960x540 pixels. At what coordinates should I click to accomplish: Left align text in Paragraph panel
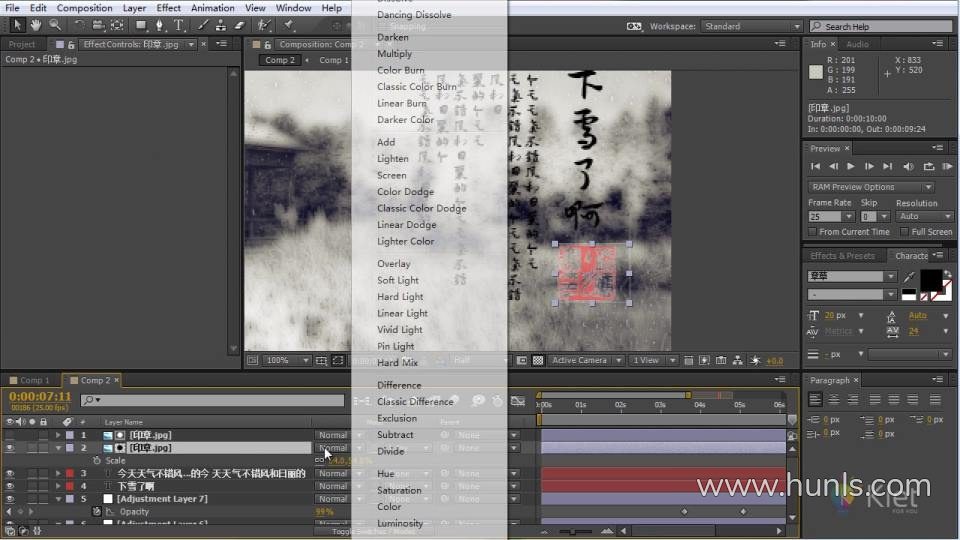(815, 400)
